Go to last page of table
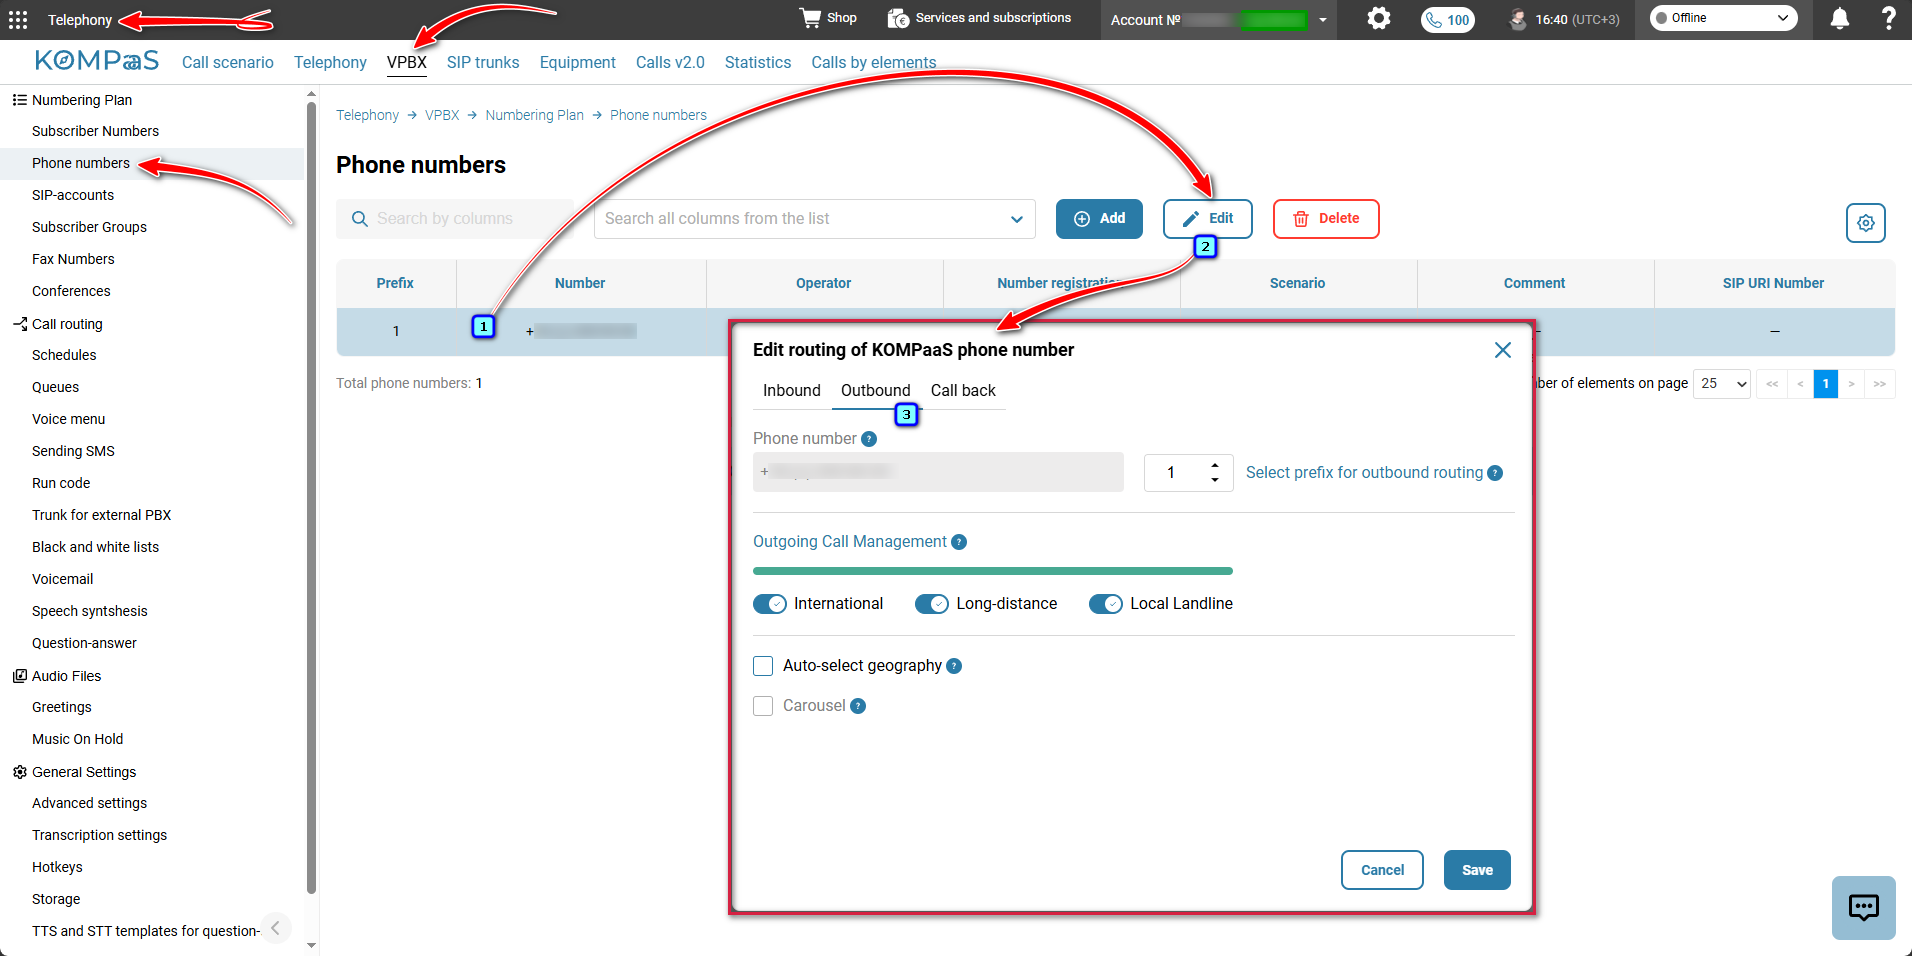The width and height of the screenshot is (1912, 956). tap(1880, 384)
